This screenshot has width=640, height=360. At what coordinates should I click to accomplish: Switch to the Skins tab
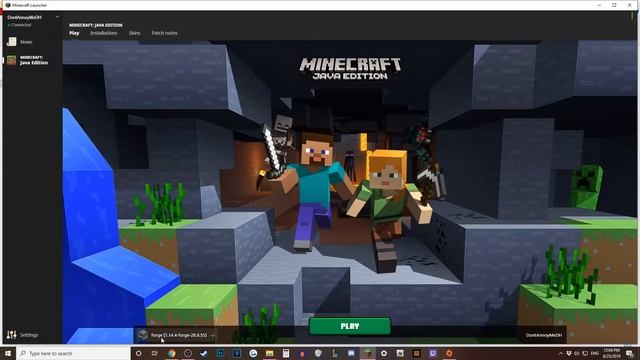(x=135, y=33)
